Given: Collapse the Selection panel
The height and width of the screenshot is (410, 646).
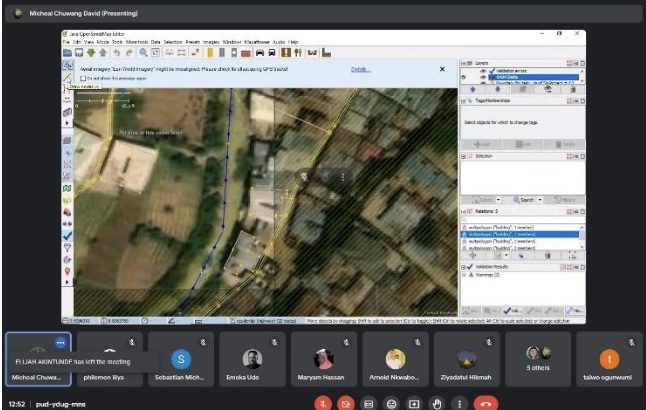Looking at the screenshot, I should pos(463,157).
